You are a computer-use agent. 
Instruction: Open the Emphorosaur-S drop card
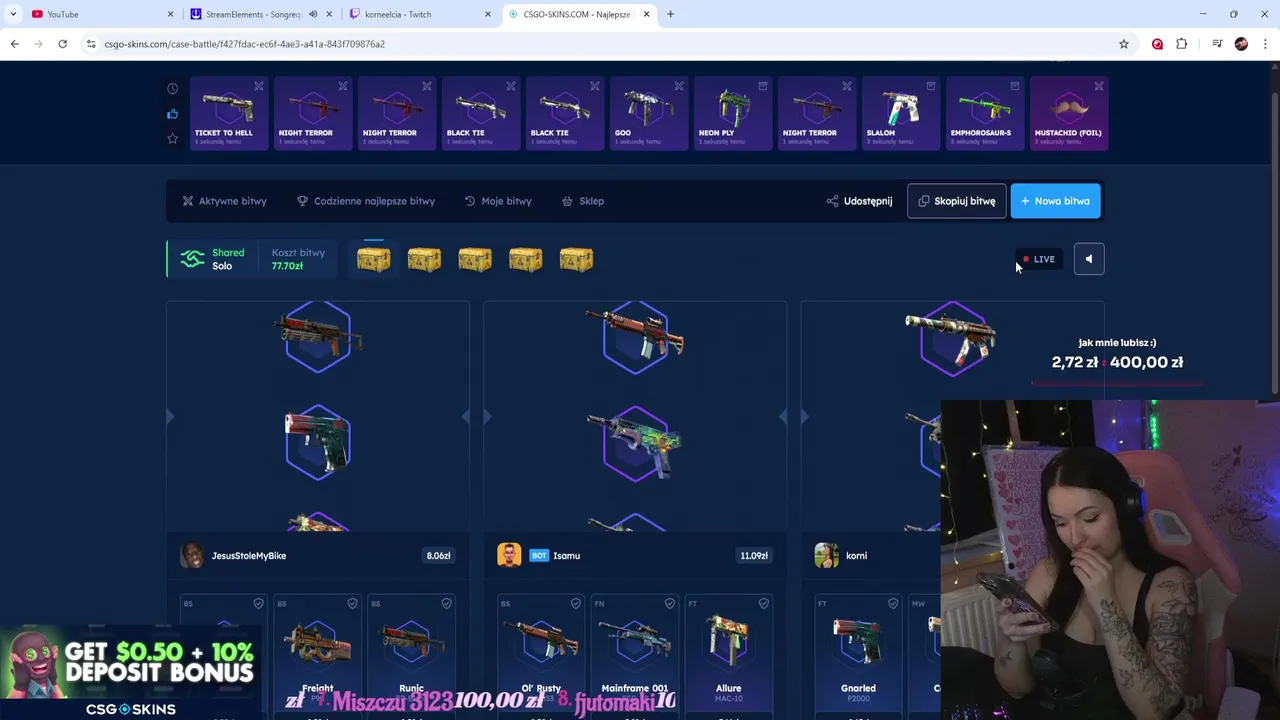click(x=985, y=114)
